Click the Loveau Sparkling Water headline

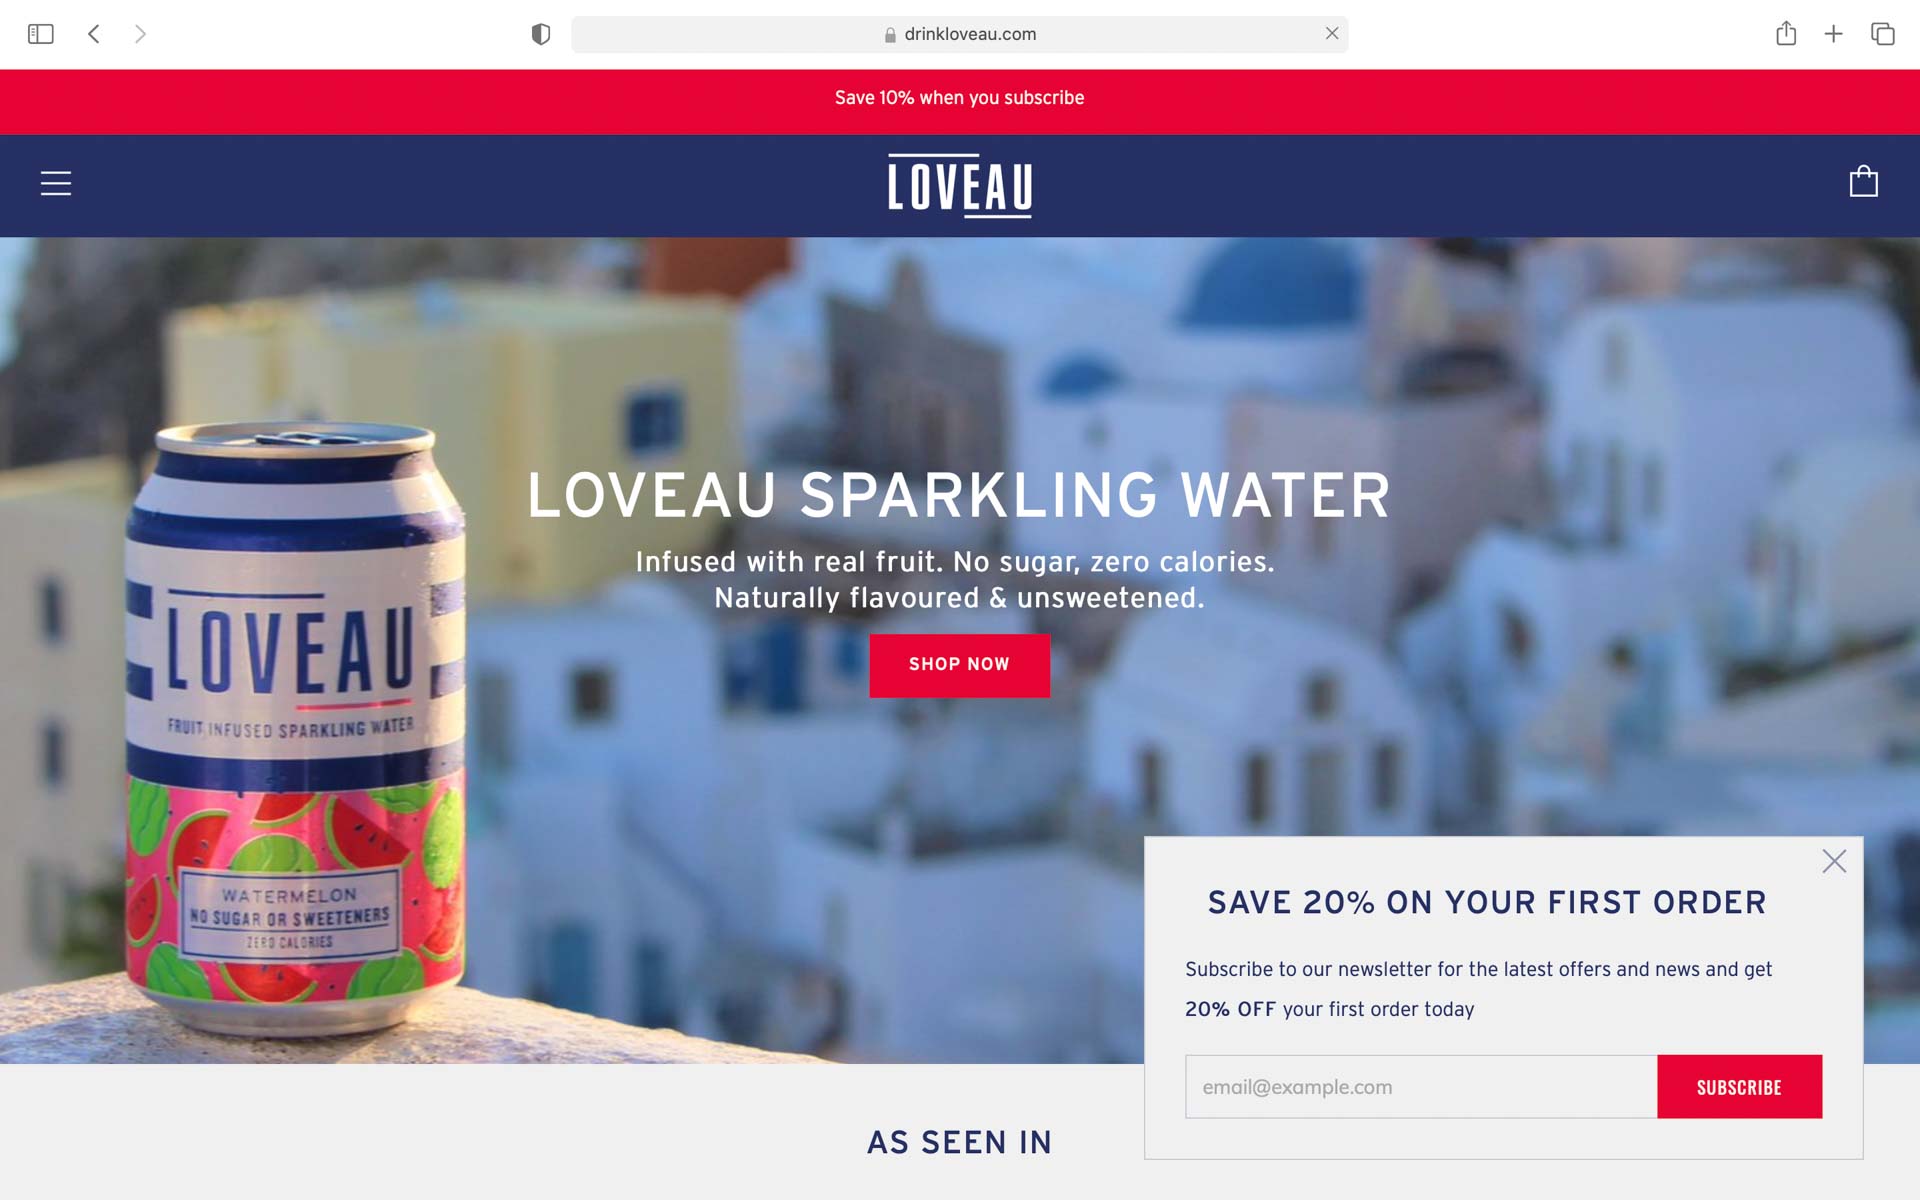pos(959,495)
